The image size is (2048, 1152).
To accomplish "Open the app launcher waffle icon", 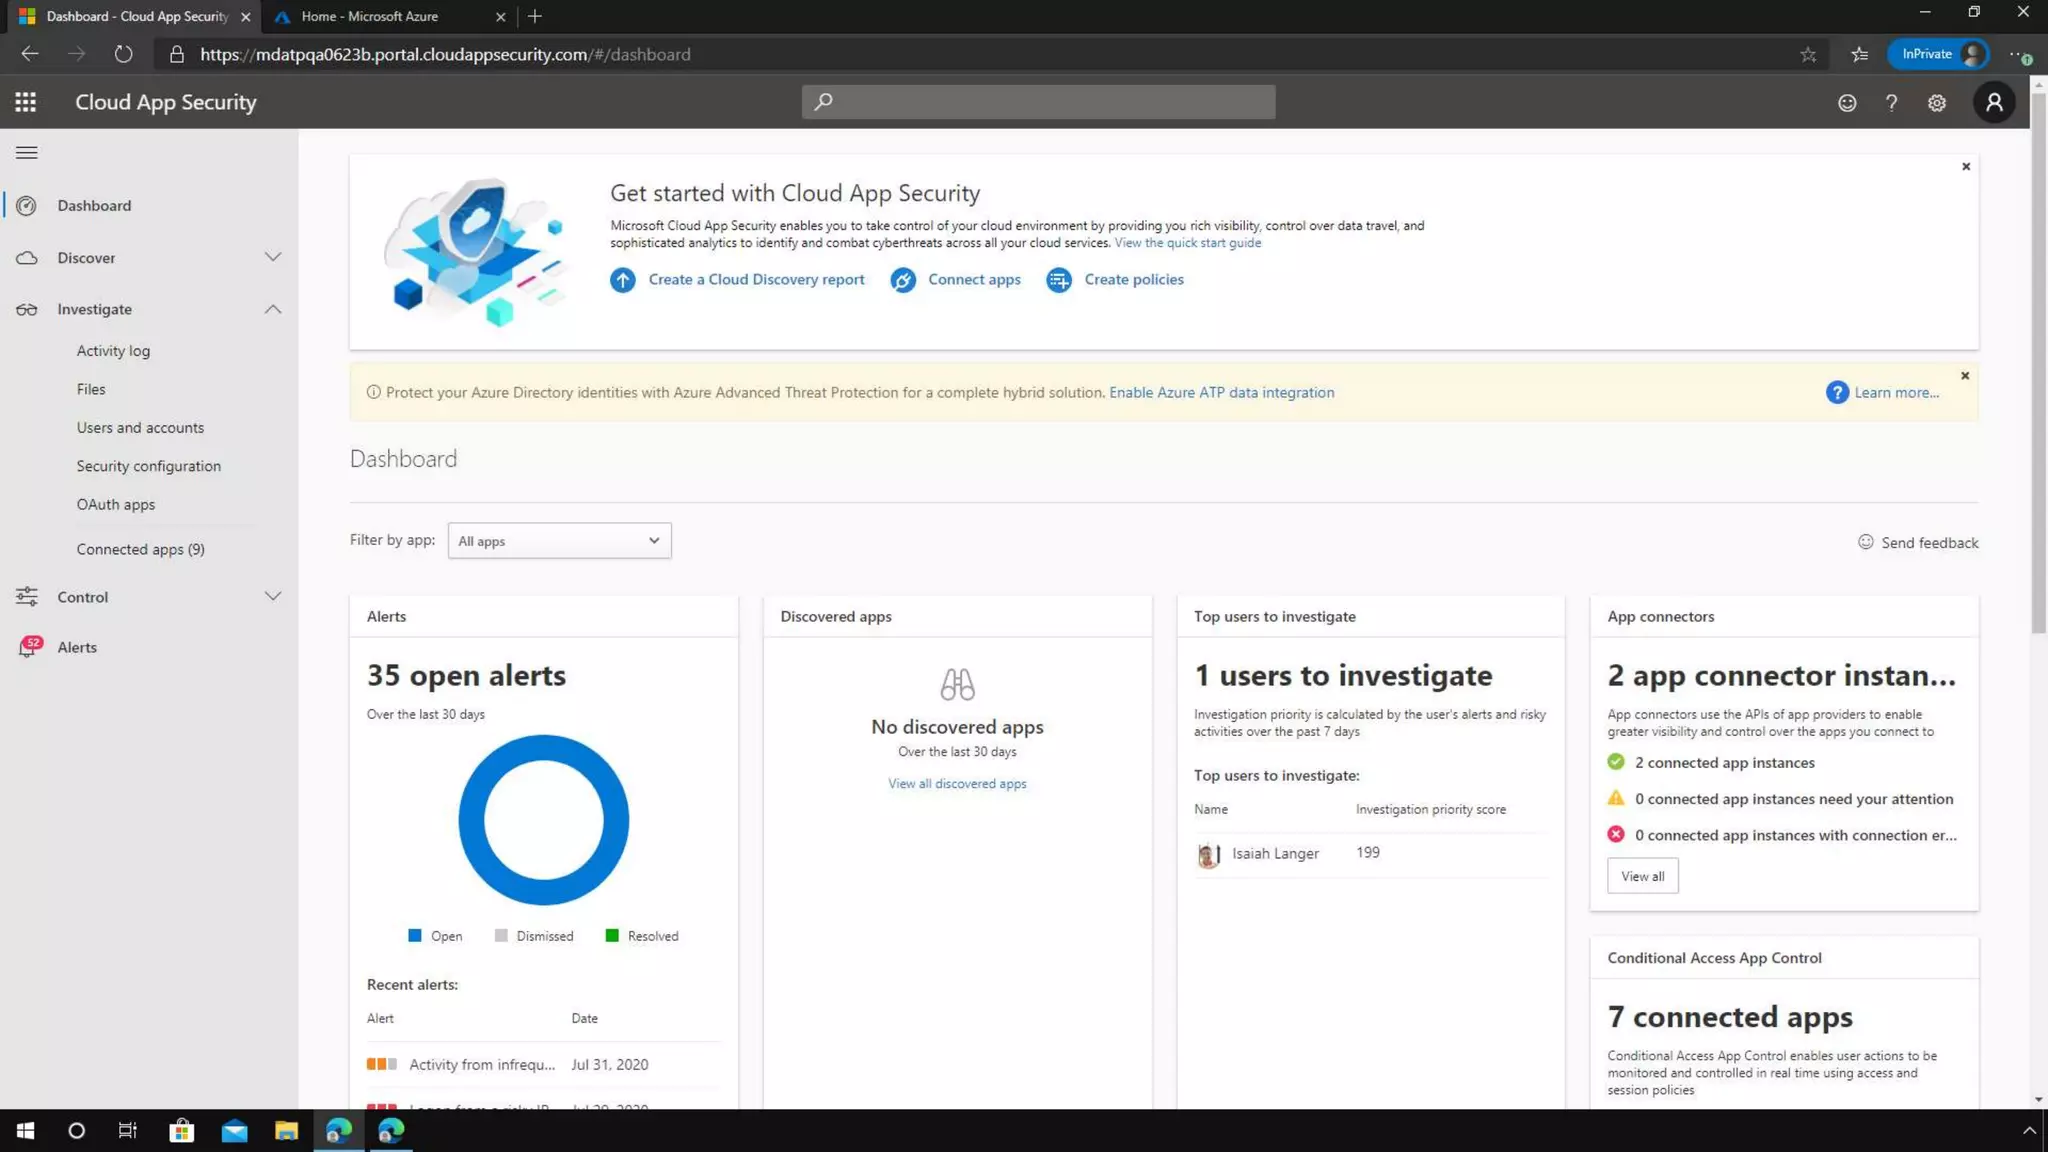I will 26,102.
